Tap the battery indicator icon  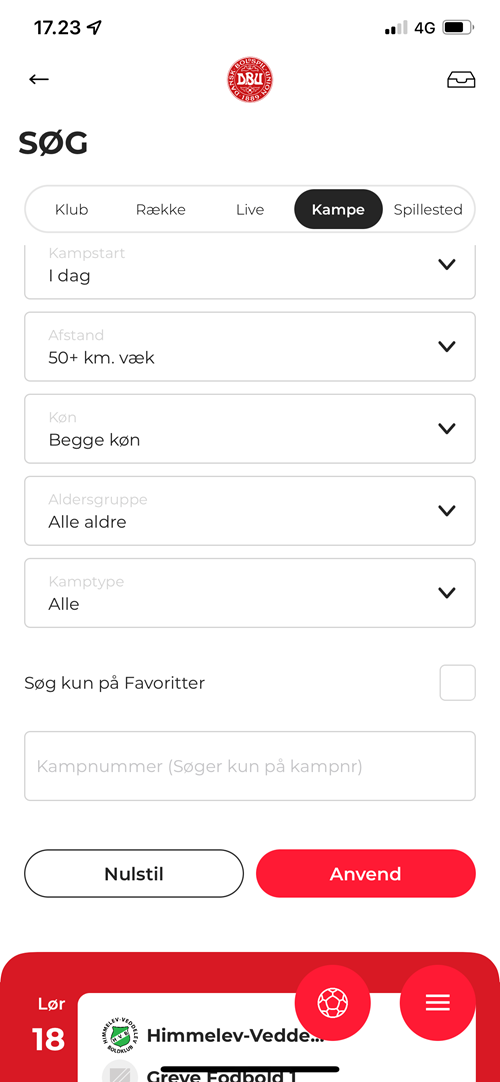click(x=459, y=28)
